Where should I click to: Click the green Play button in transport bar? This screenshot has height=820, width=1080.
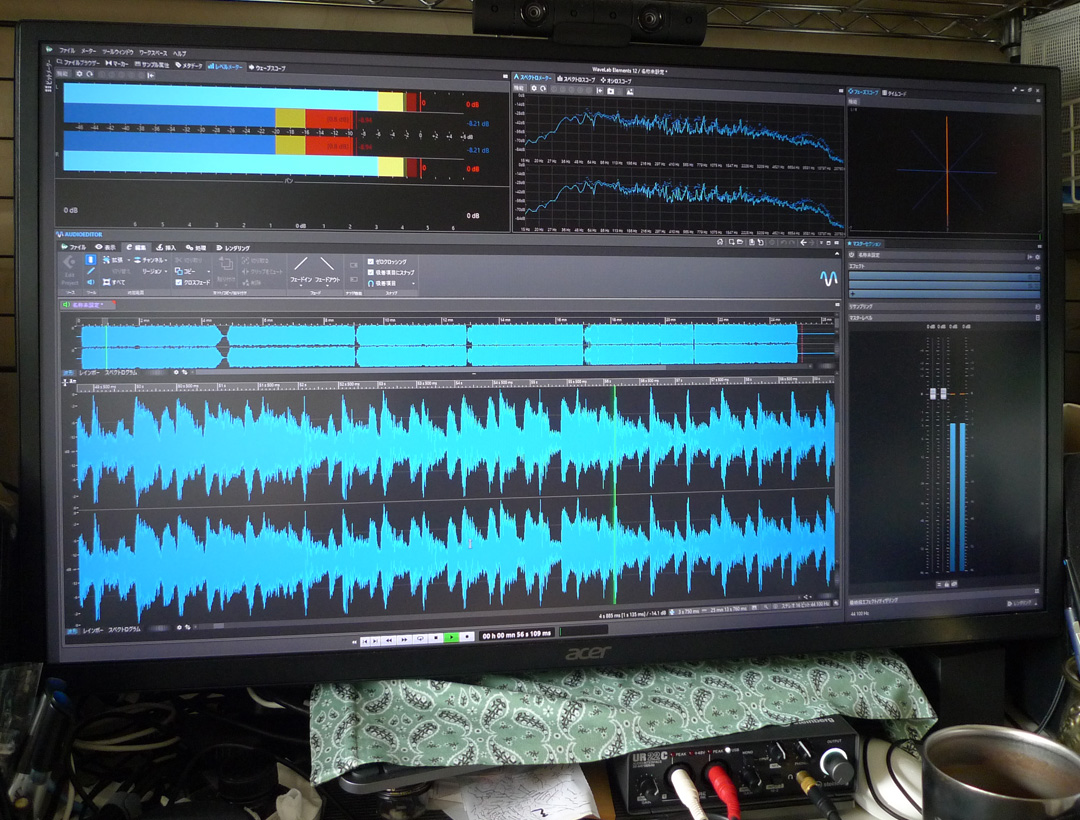(x=451, y=636)
